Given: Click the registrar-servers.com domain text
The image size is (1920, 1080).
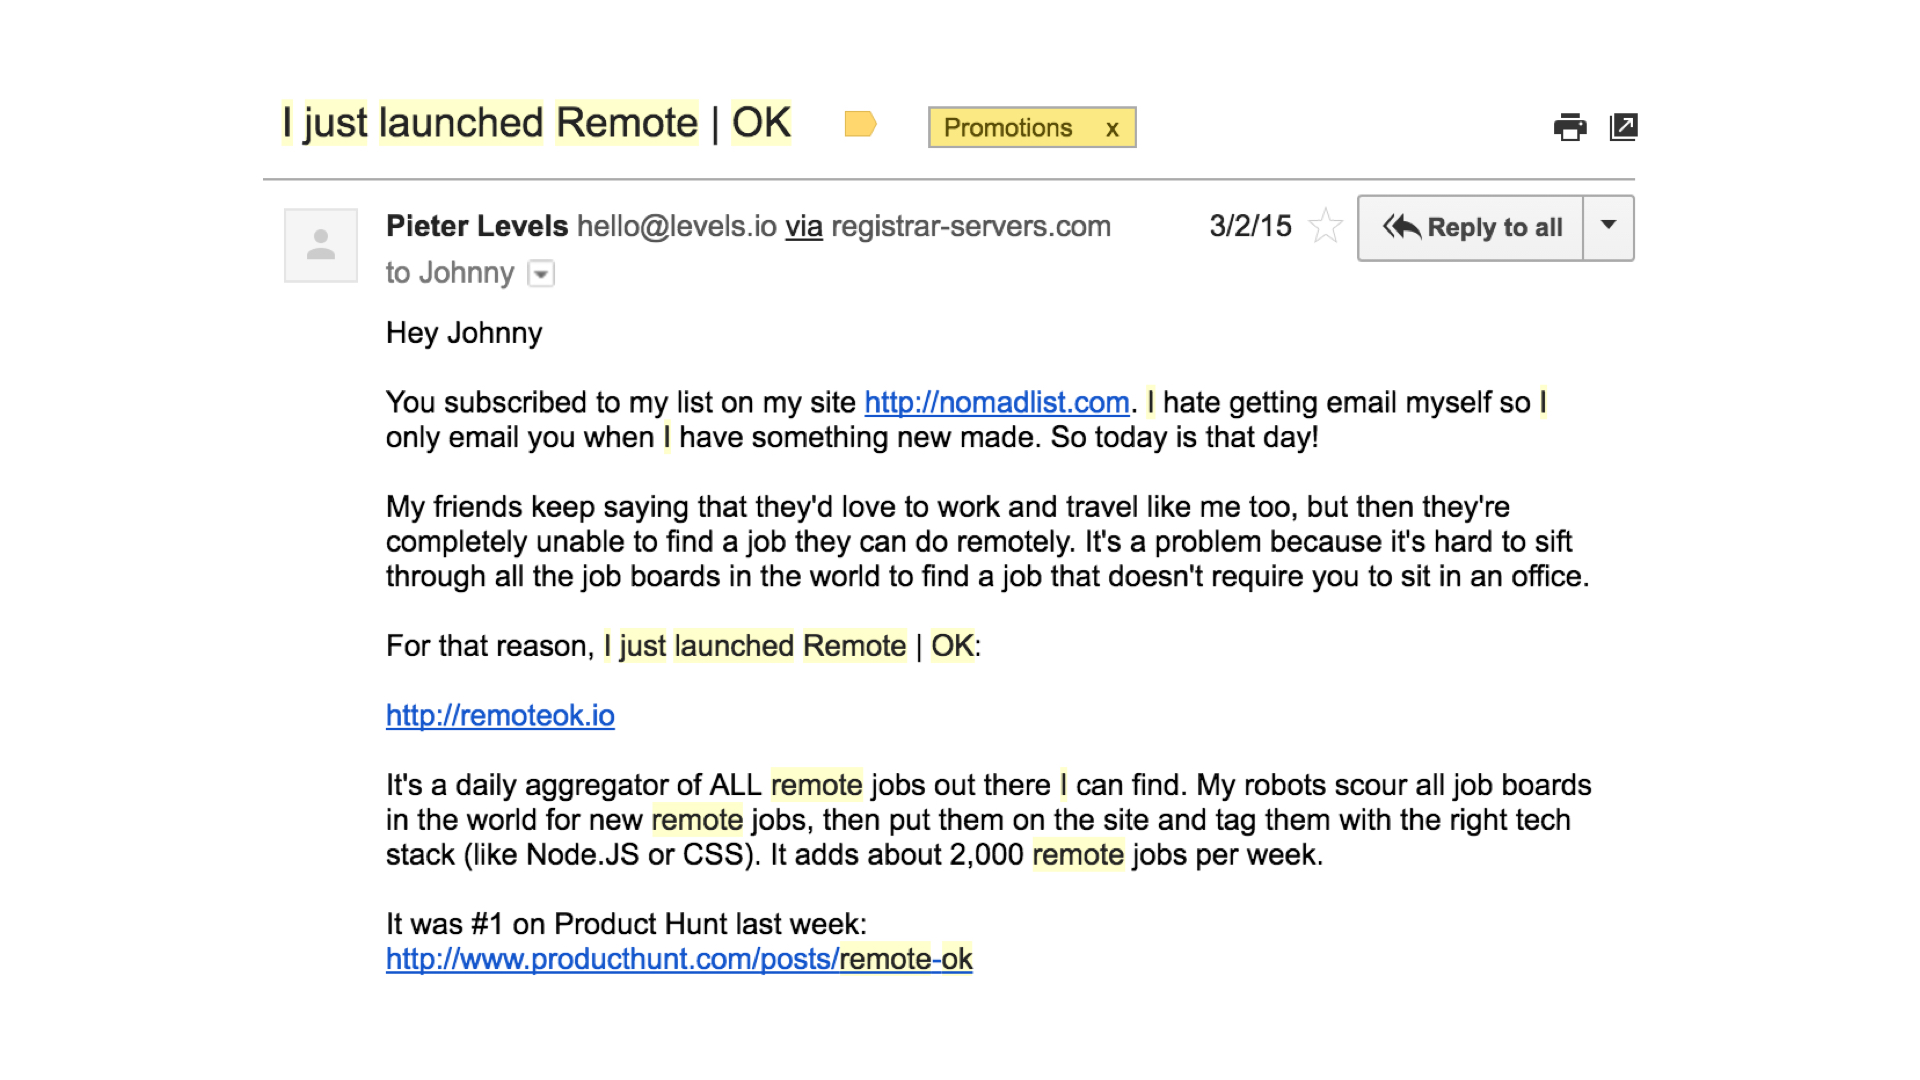Looking at the screenshot, I should click(x=971, y=226).
